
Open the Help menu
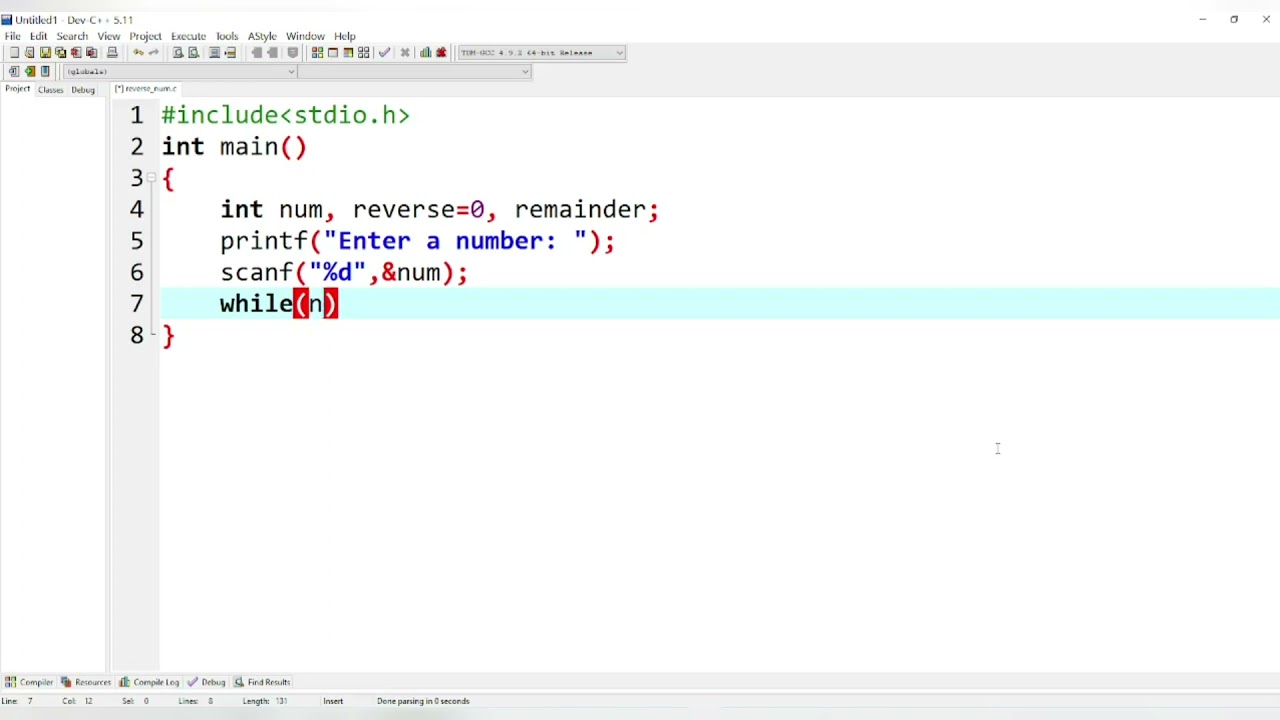click(345, 36)
